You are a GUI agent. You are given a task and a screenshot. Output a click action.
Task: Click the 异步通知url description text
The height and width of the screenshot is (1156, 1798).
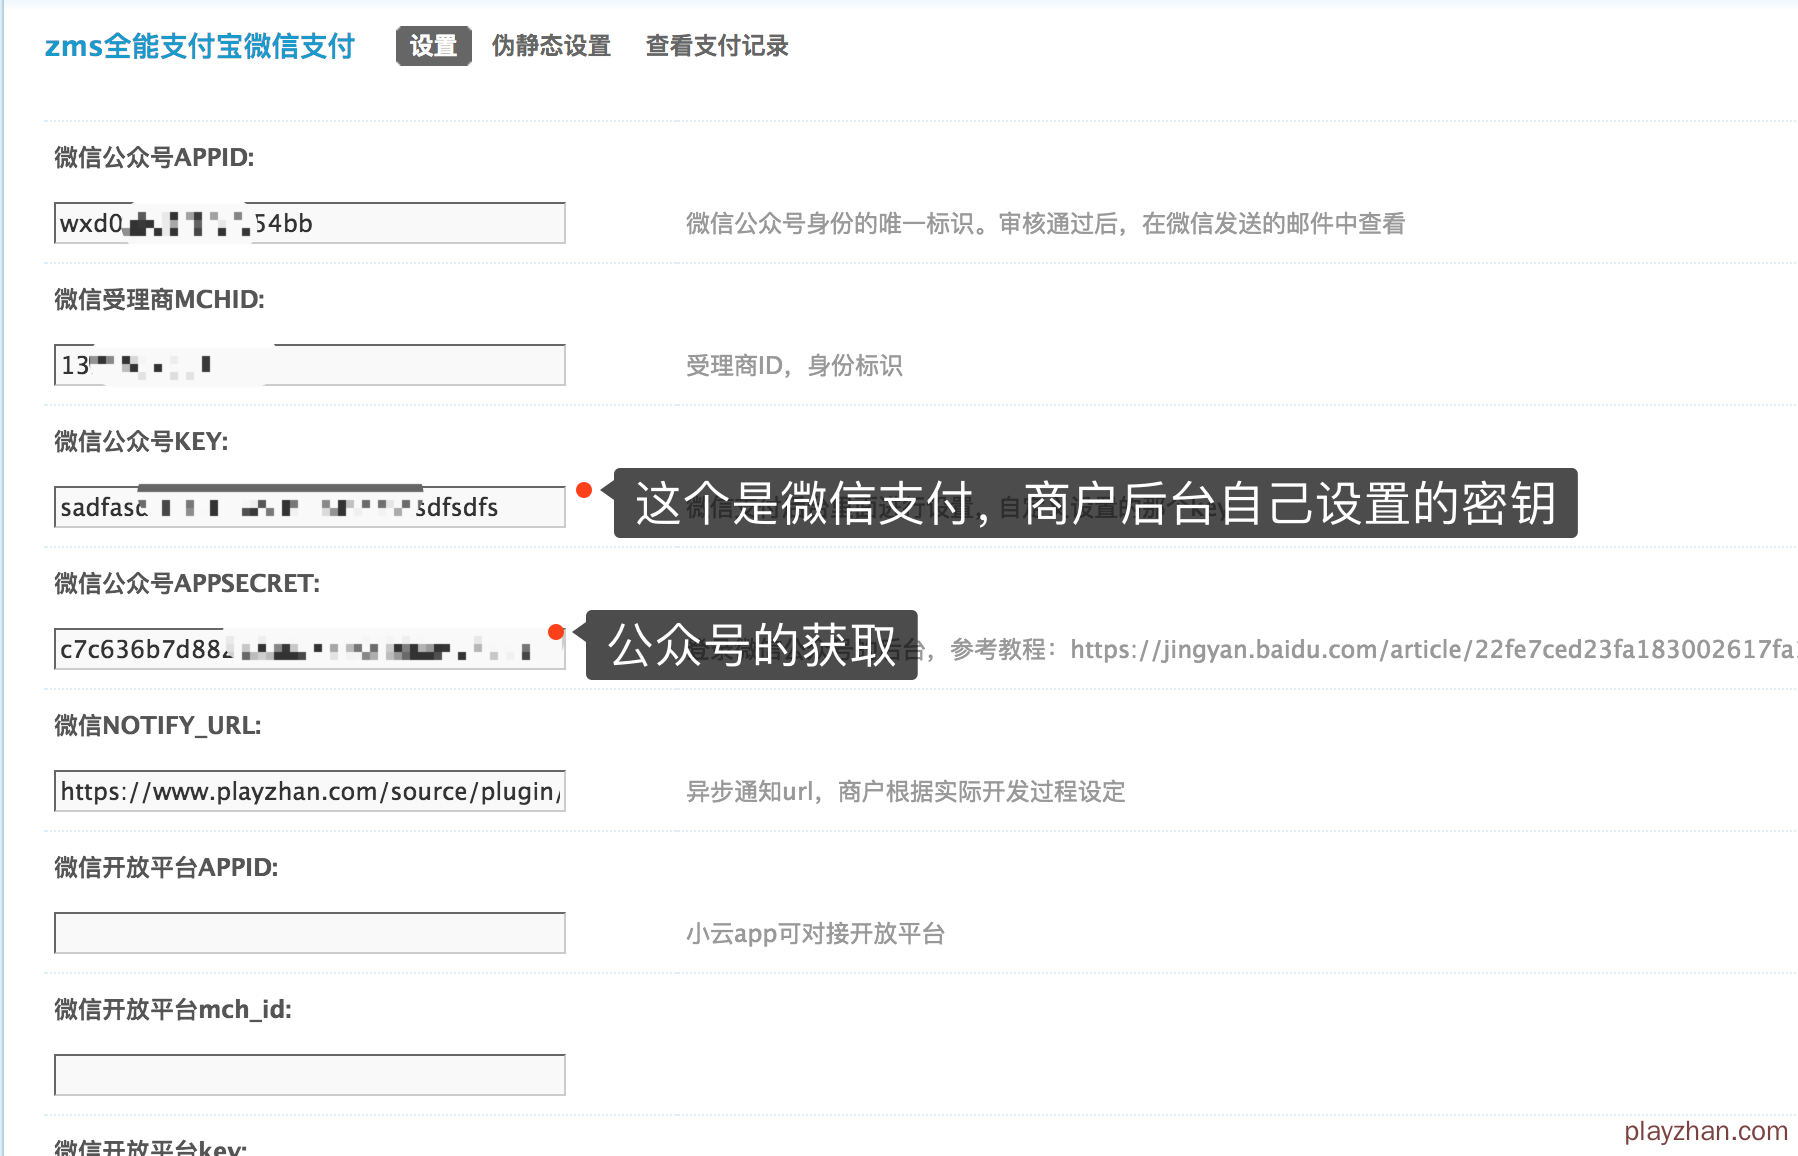(x=905, y=792)
